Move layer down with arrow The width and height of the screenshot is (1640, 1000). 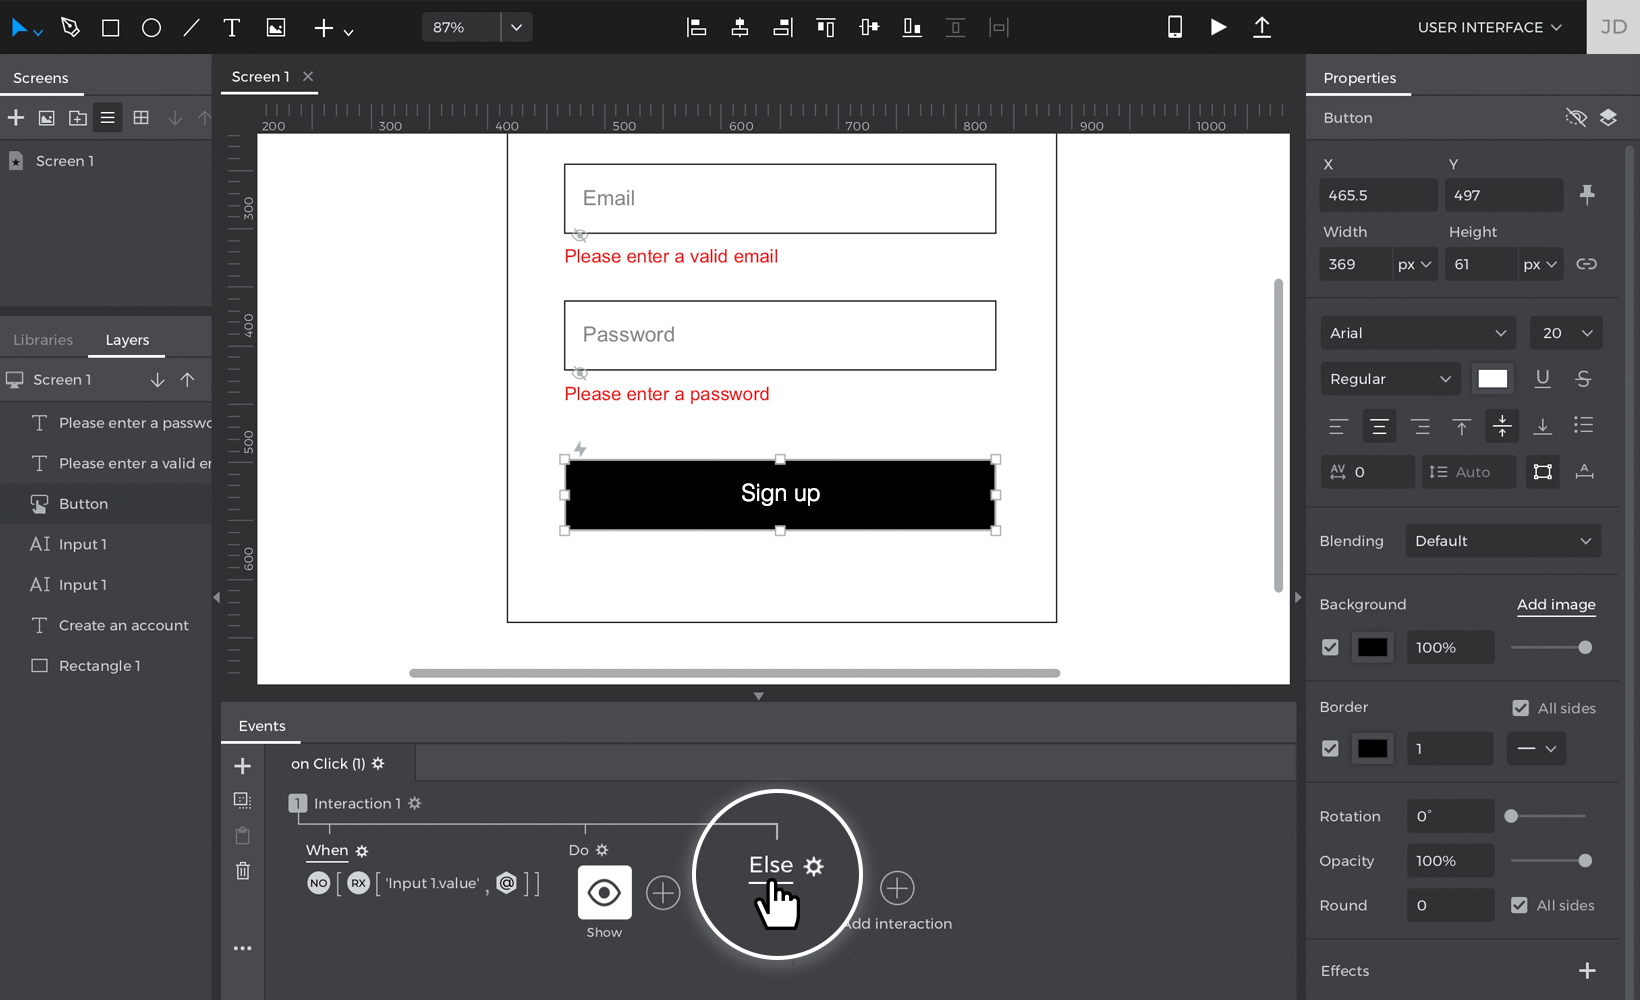coord(157,380)
